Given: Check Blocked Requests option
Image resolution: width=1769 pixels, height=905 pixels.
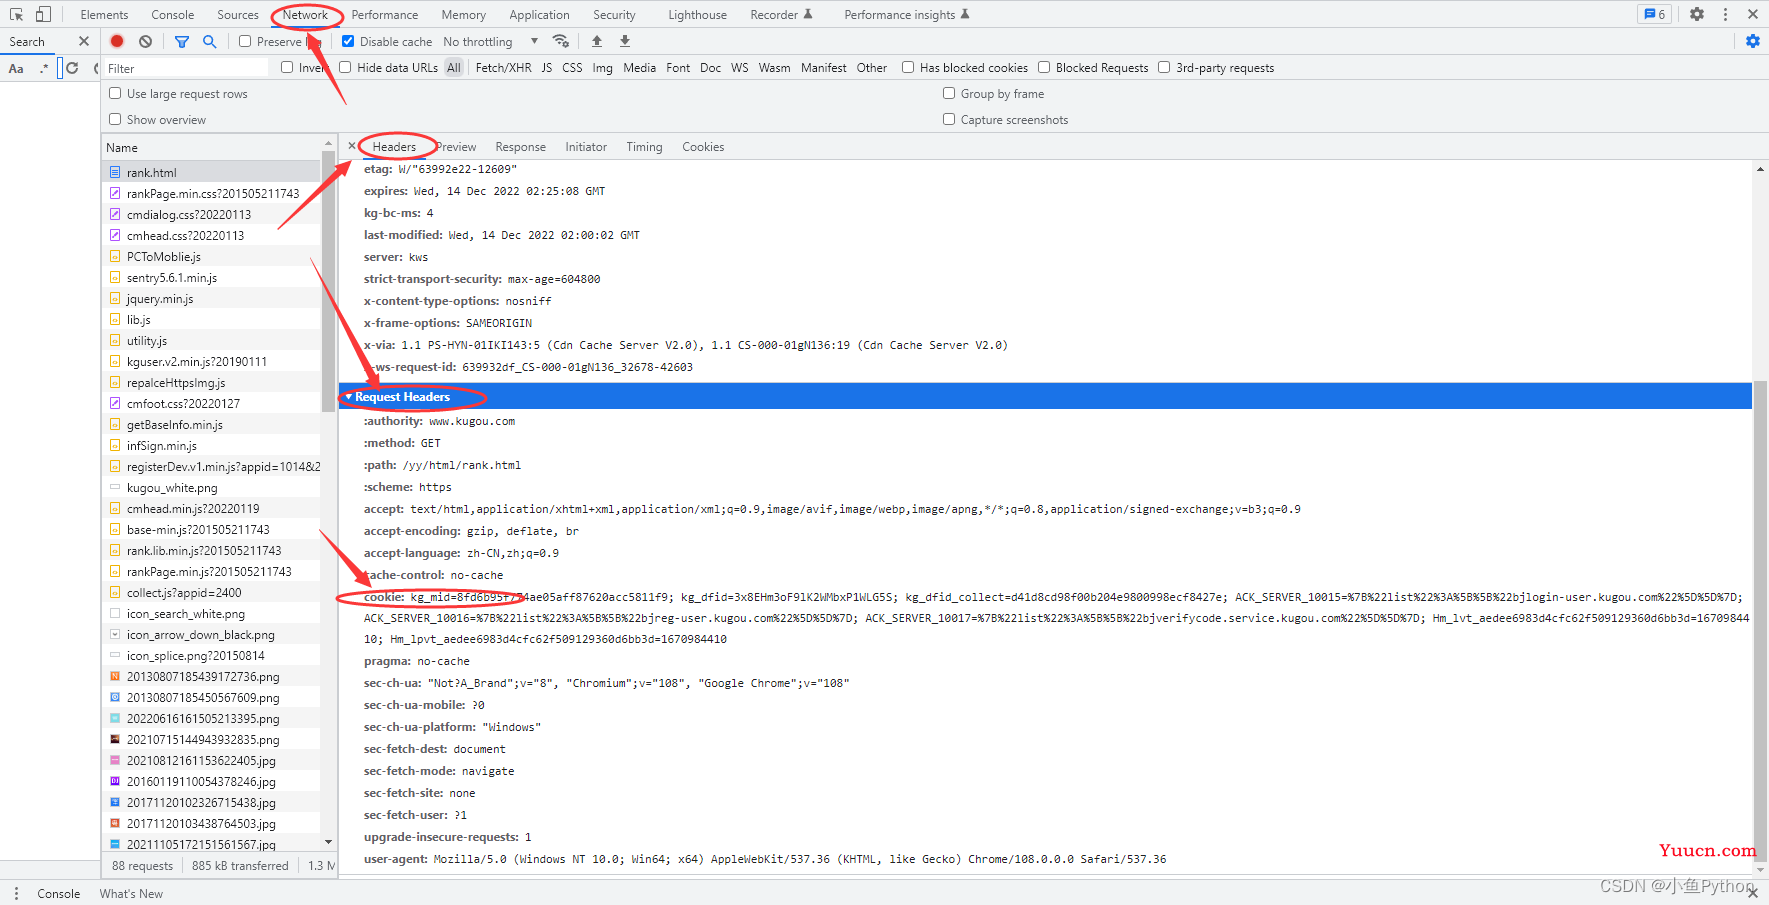Looking at the screenshot, I should 1044,67.
